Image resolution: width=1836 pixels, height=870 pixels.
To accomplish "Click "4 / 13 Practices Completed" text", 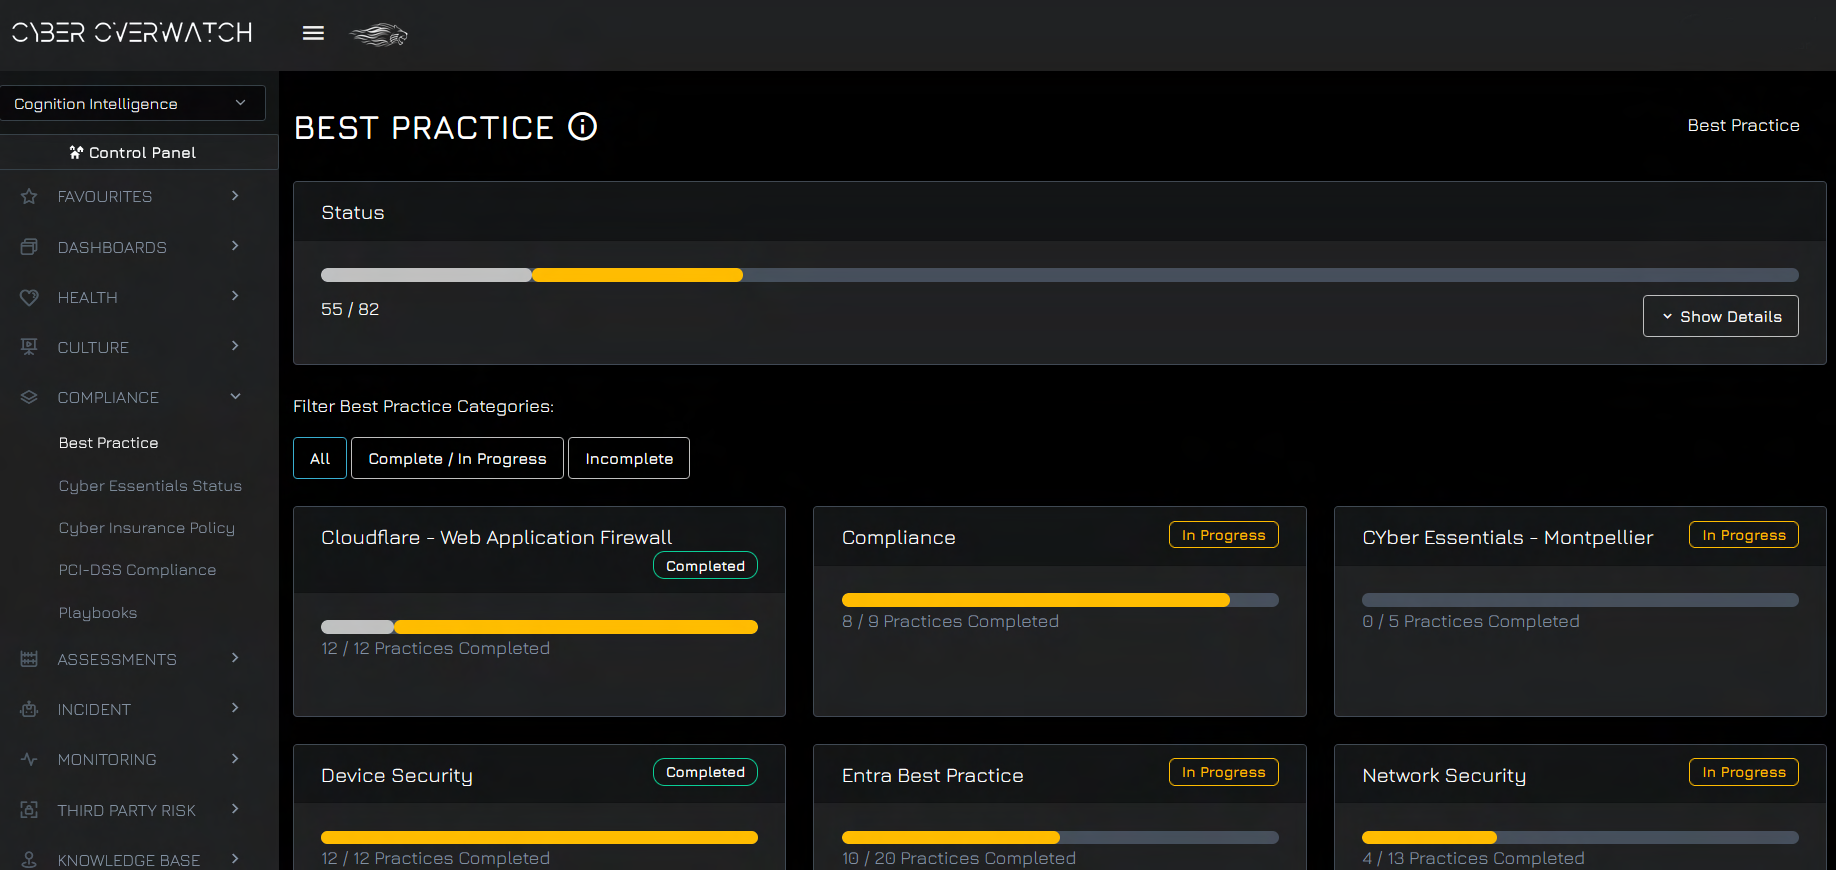I will coord(1473,859).
